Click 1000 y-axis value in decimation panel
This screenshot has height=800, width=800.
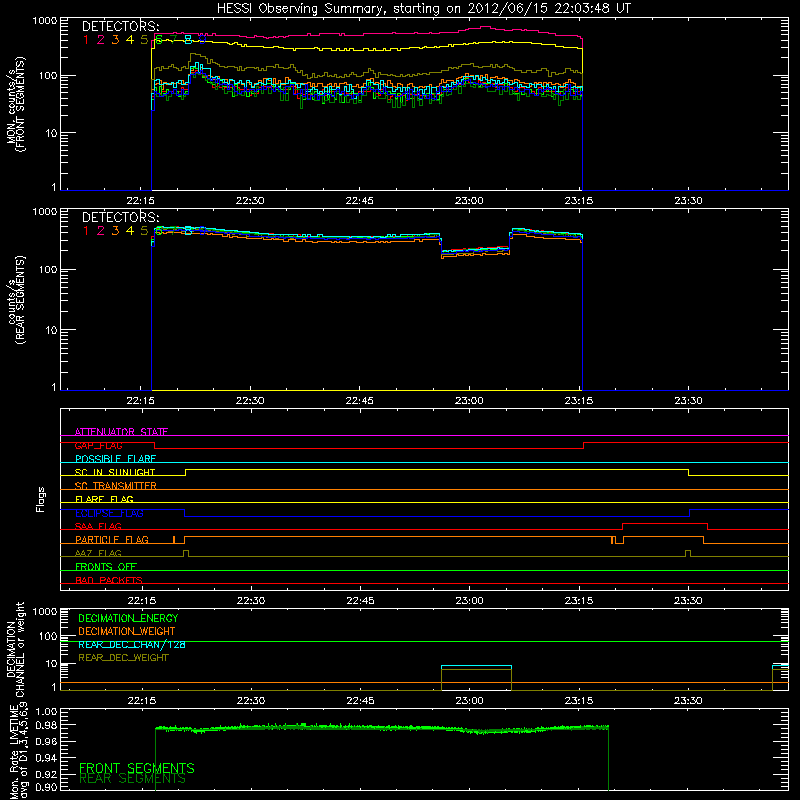point(44,612)
